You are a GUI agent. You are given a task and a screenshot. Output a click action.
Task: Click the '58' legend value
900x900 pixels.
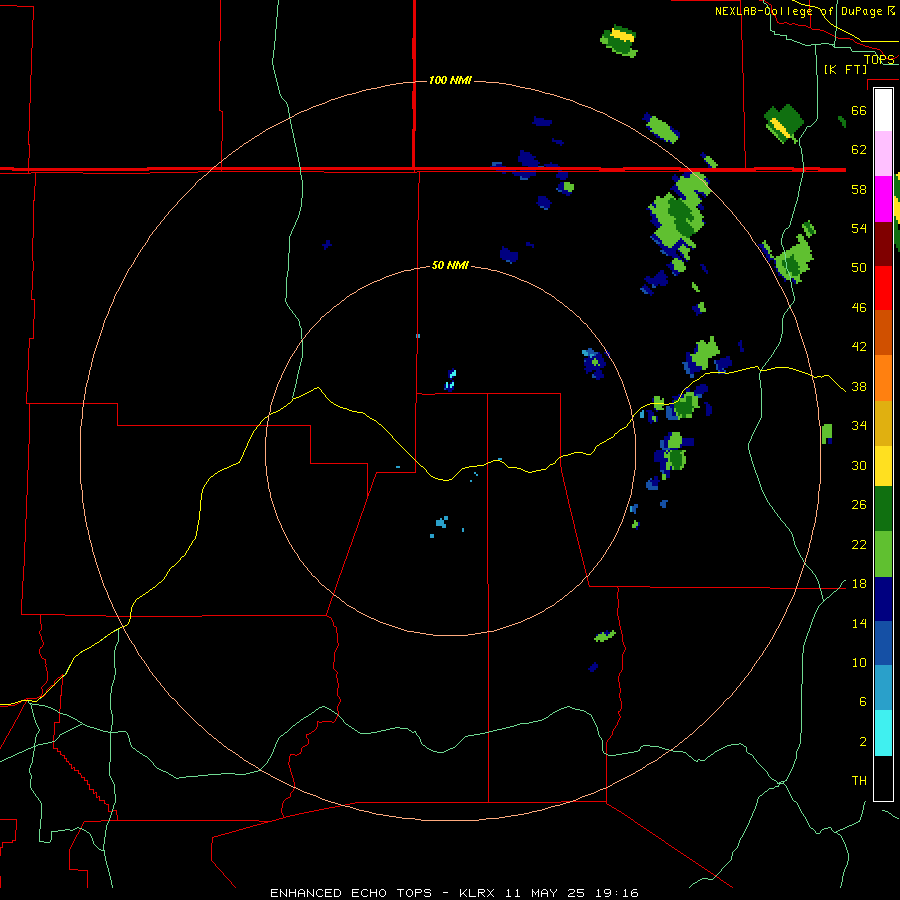point(859,189)
